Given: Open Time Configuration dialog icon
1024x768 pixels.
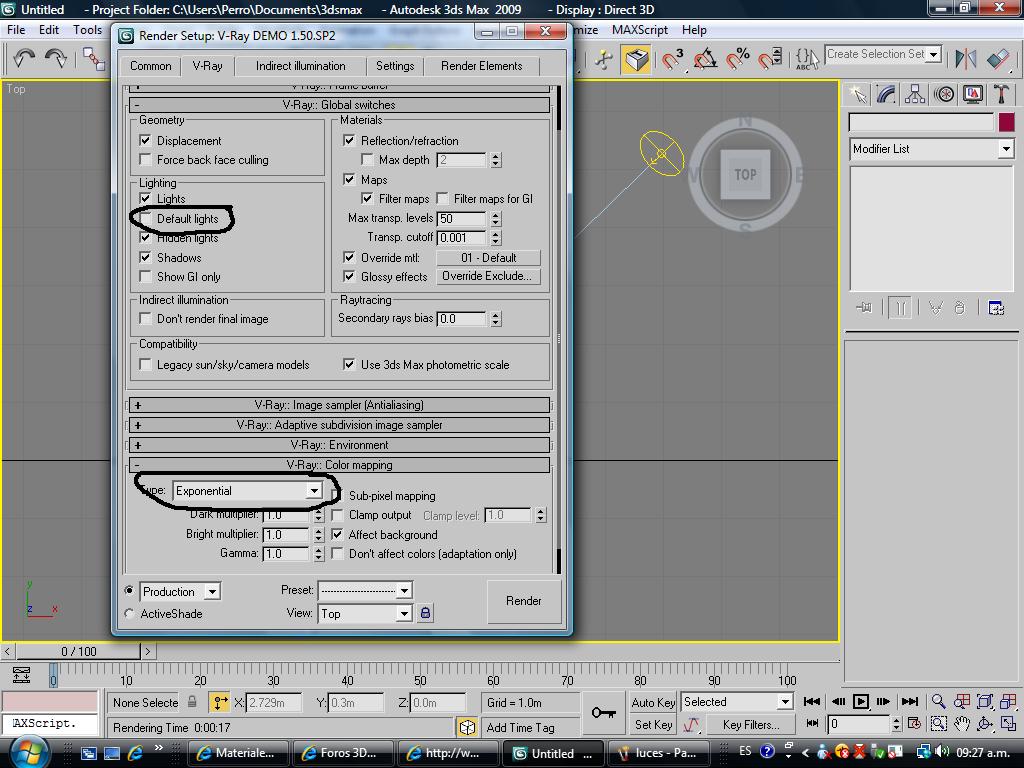Looking at the screenshot, I should 914,724.
